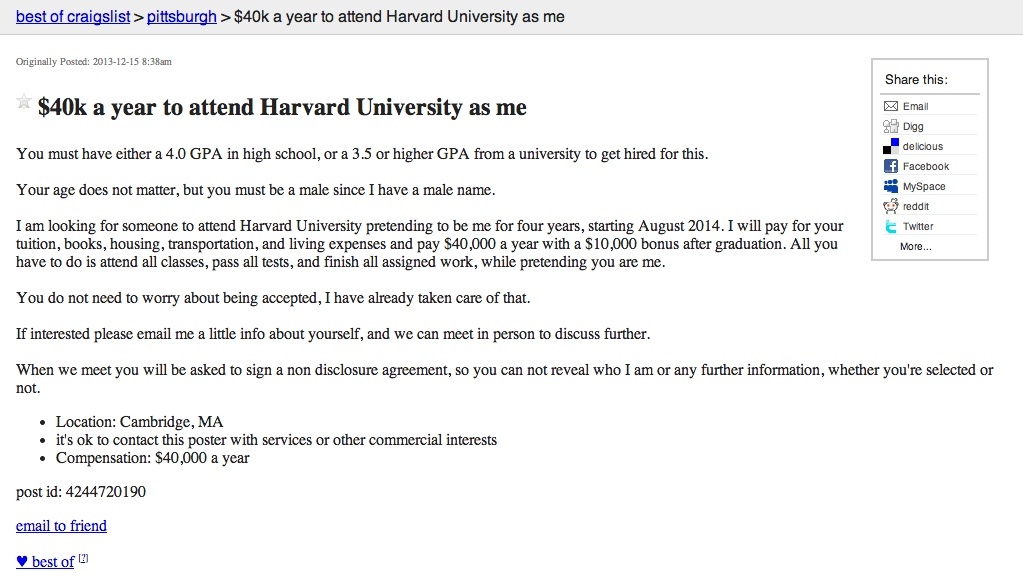The image size is (1023, 586).
Task: Click the Facebook text label in share box
Action: point(925,166)
